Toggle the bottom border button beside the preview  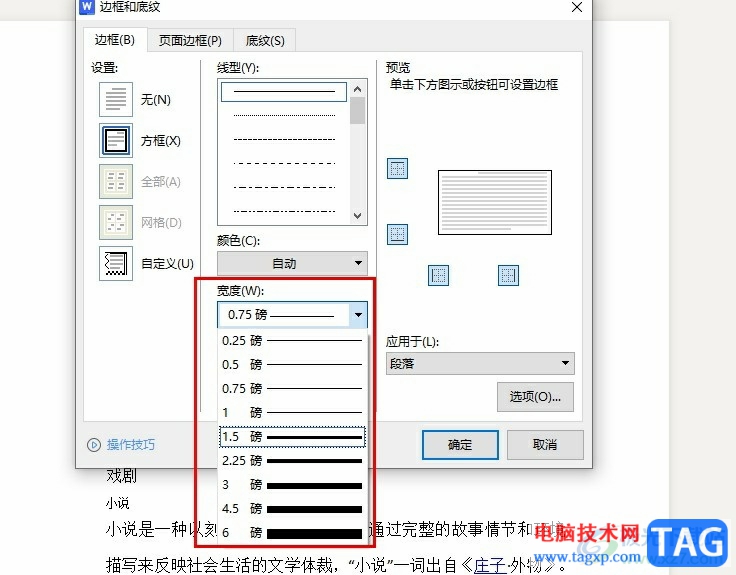[x=398, y=234]
